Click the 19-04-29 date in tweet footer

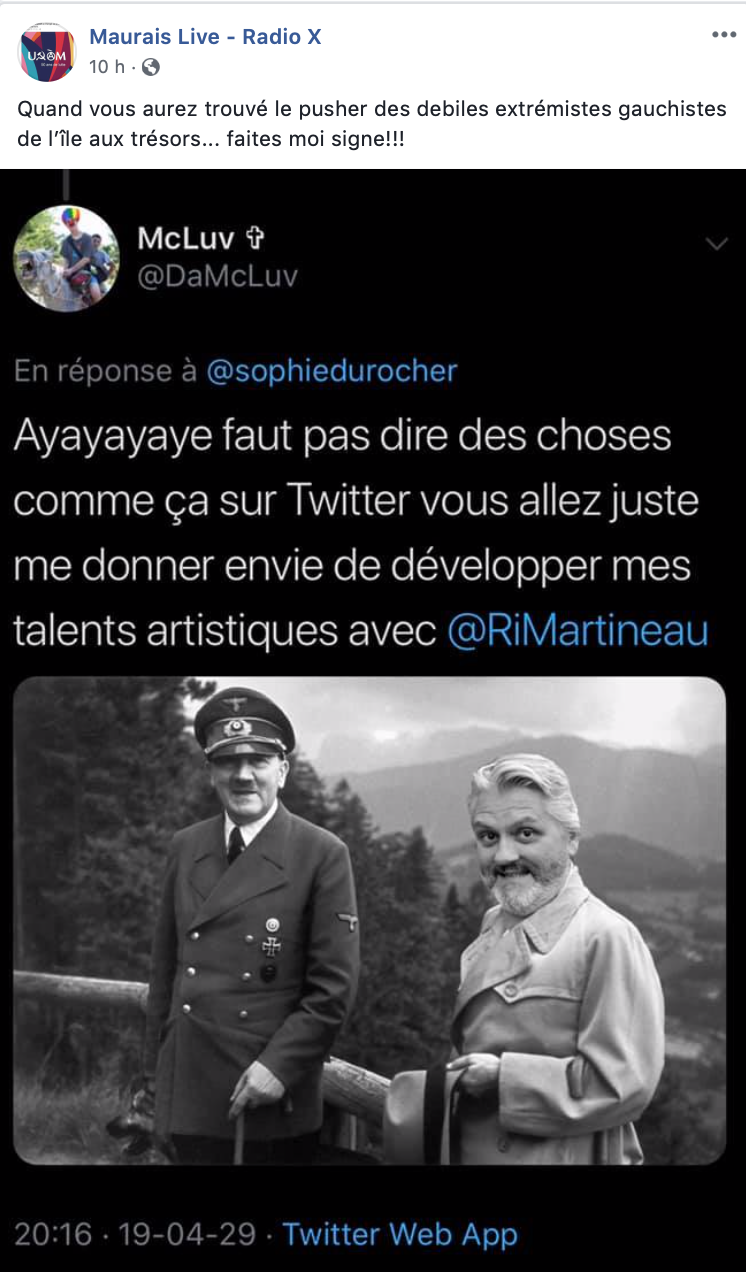pos(188,1233)
